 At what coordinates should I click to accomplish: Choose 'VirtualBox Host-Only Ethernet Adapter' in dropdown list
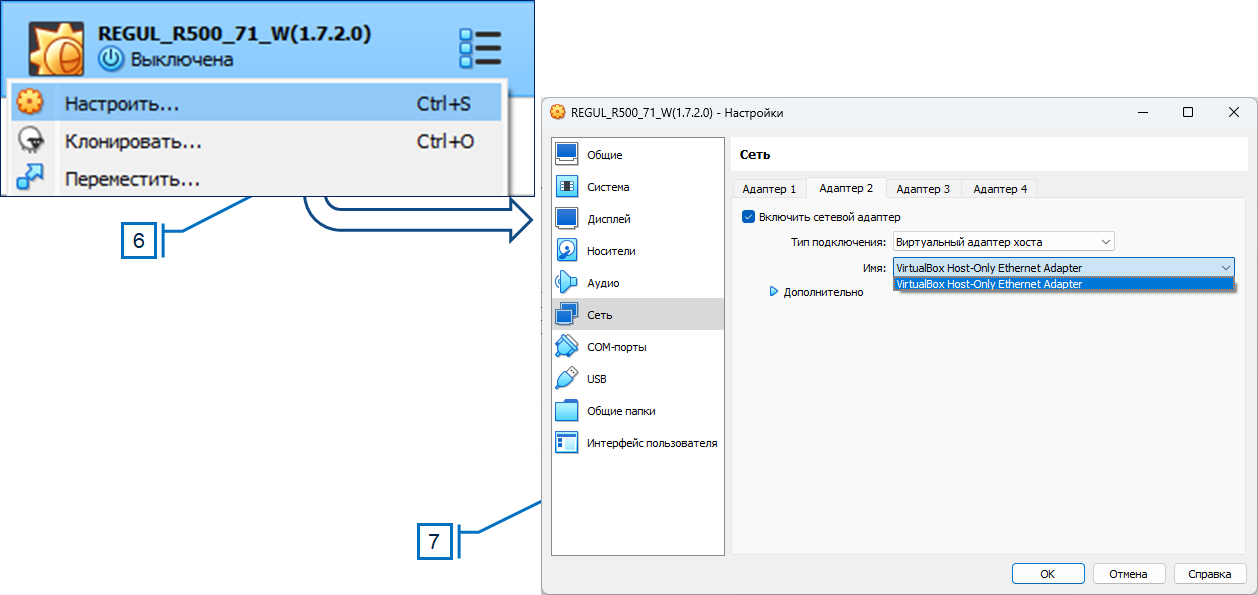coord(1063,284)
